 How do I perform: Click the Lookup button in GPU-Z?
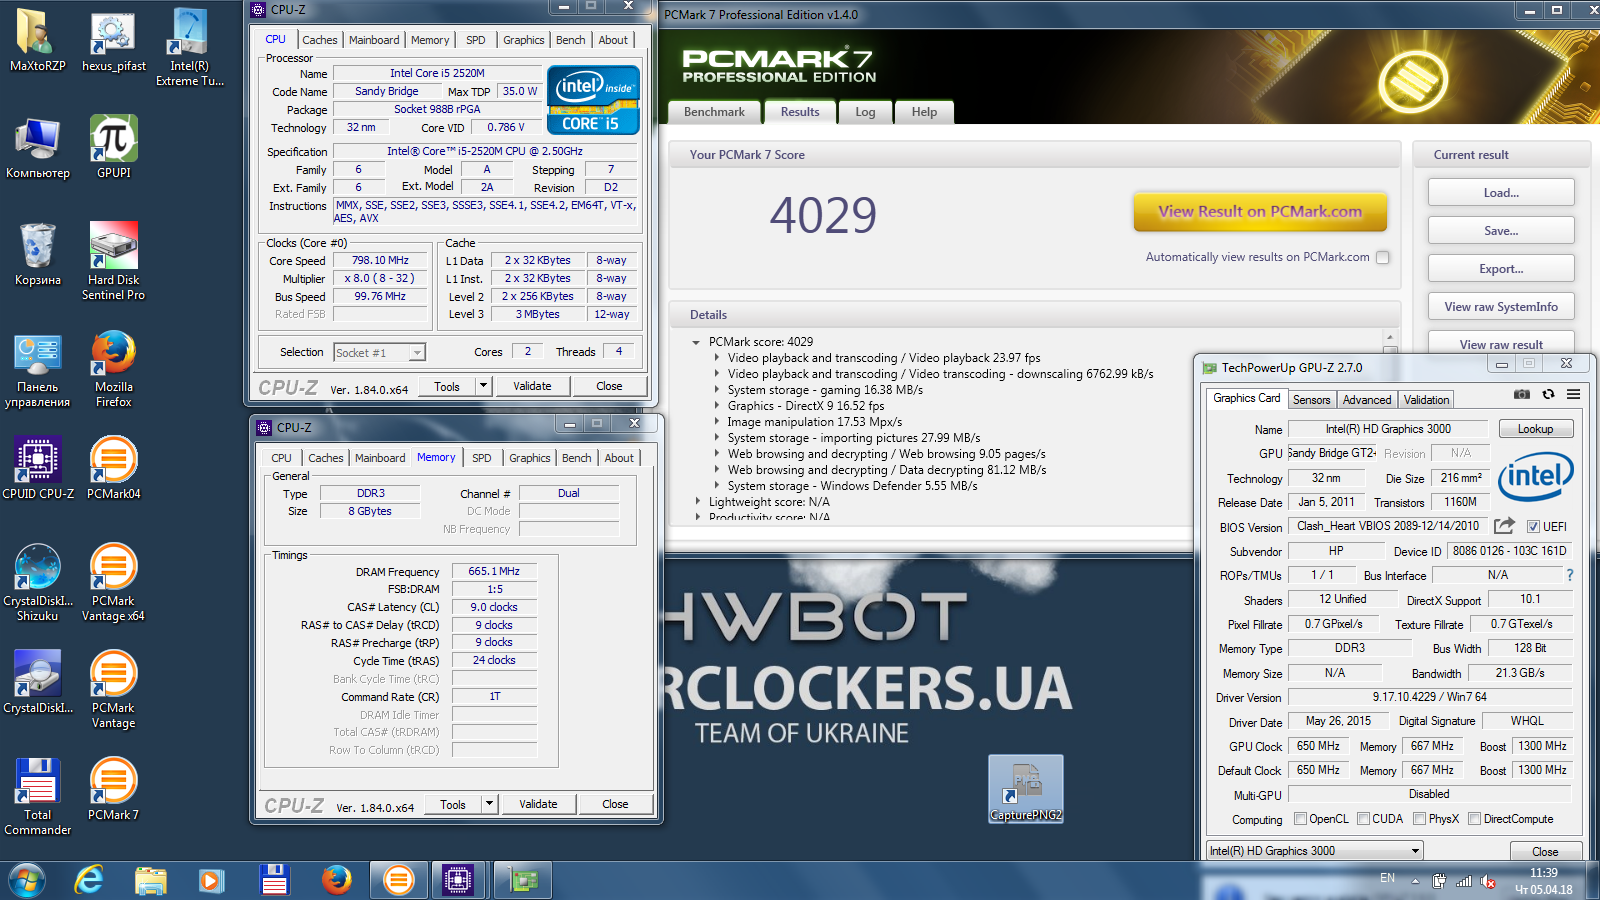[1536, 429]
